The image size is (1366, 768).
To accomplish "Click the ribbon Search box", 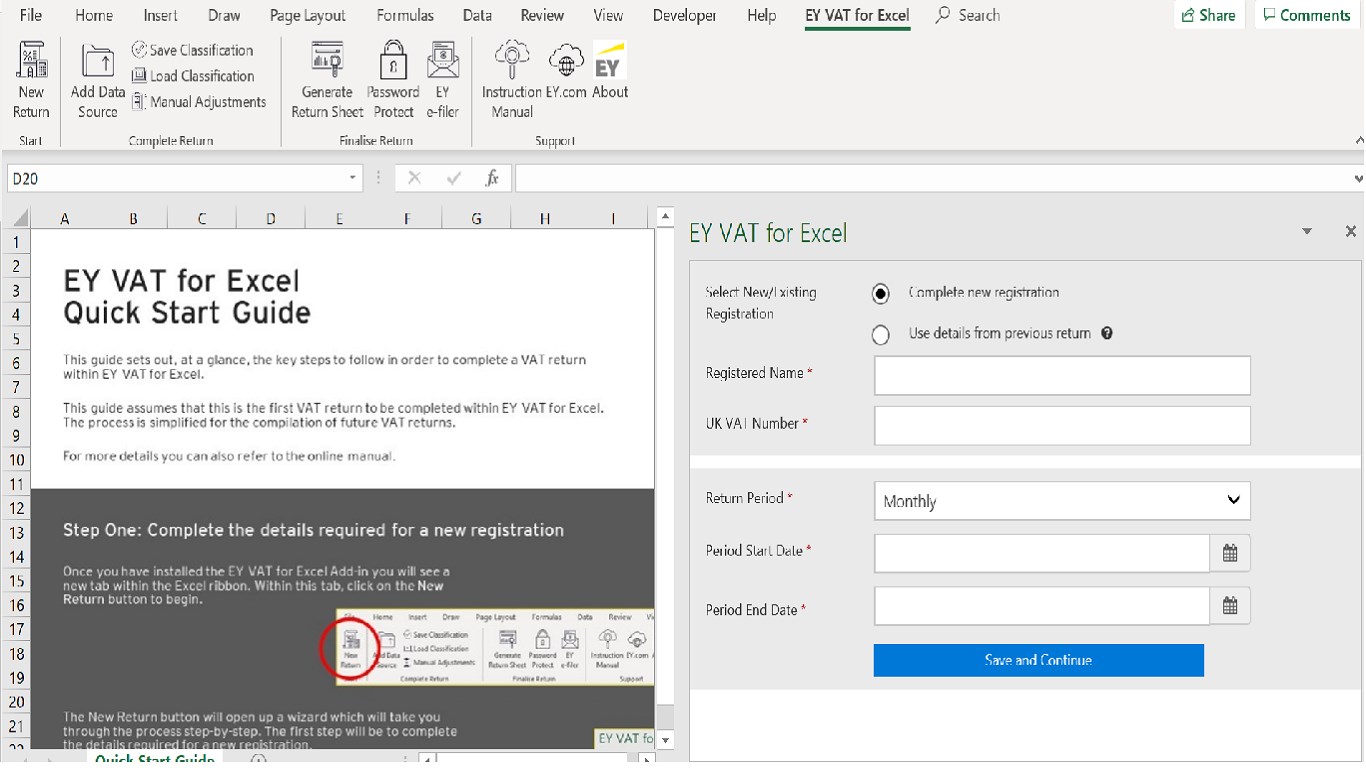I will (x=968, y=15).
